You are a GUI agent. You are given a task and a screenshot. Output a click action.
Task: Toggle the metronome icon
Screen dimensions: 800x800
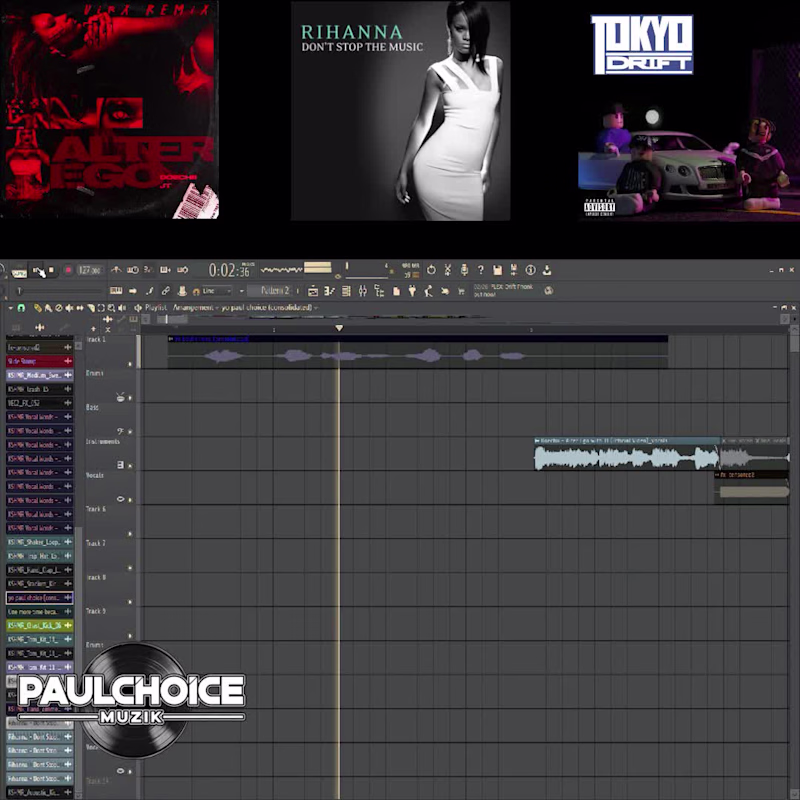pyautogui.click(x=116, y=270)
